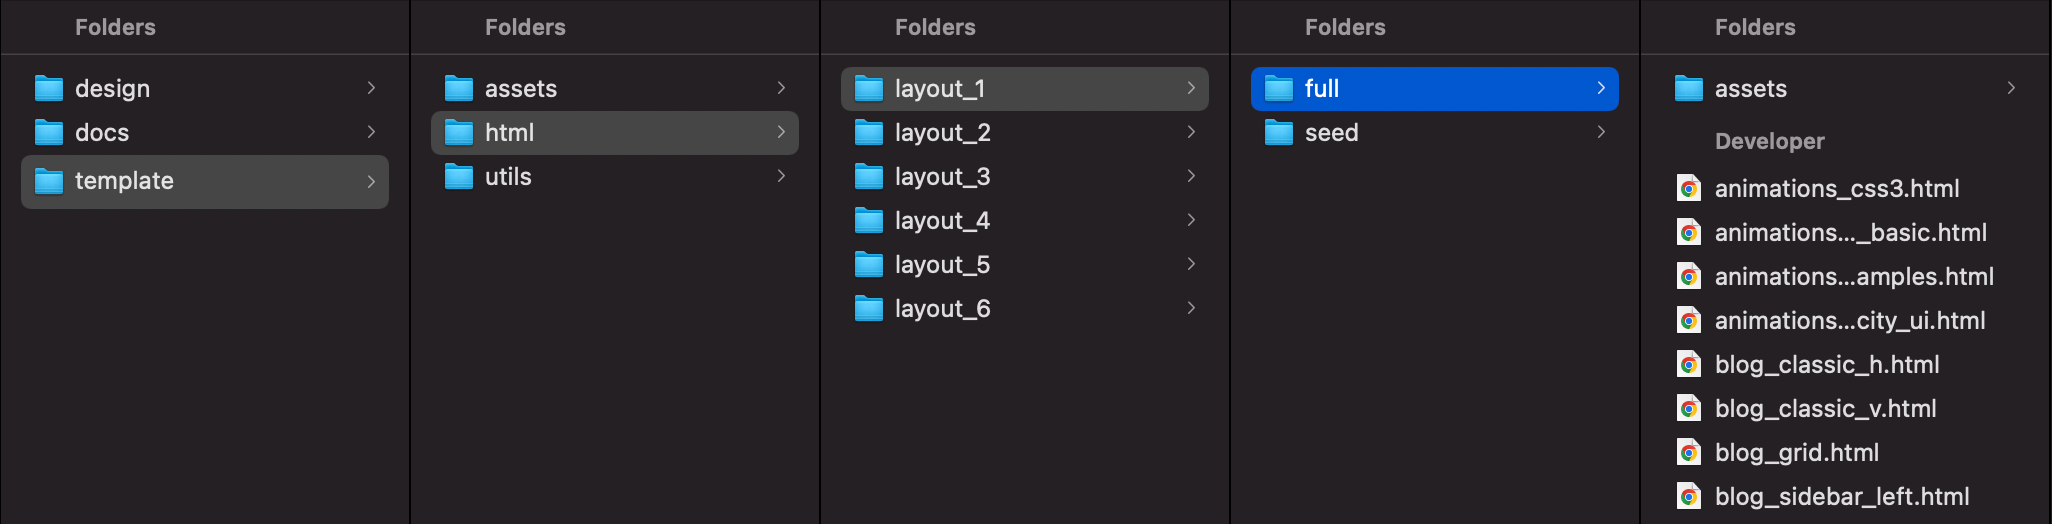Image resolution: width=2052 pixels, height=524 pixels.
Task: Select the full folder row
Action: tap(1434, 89)
